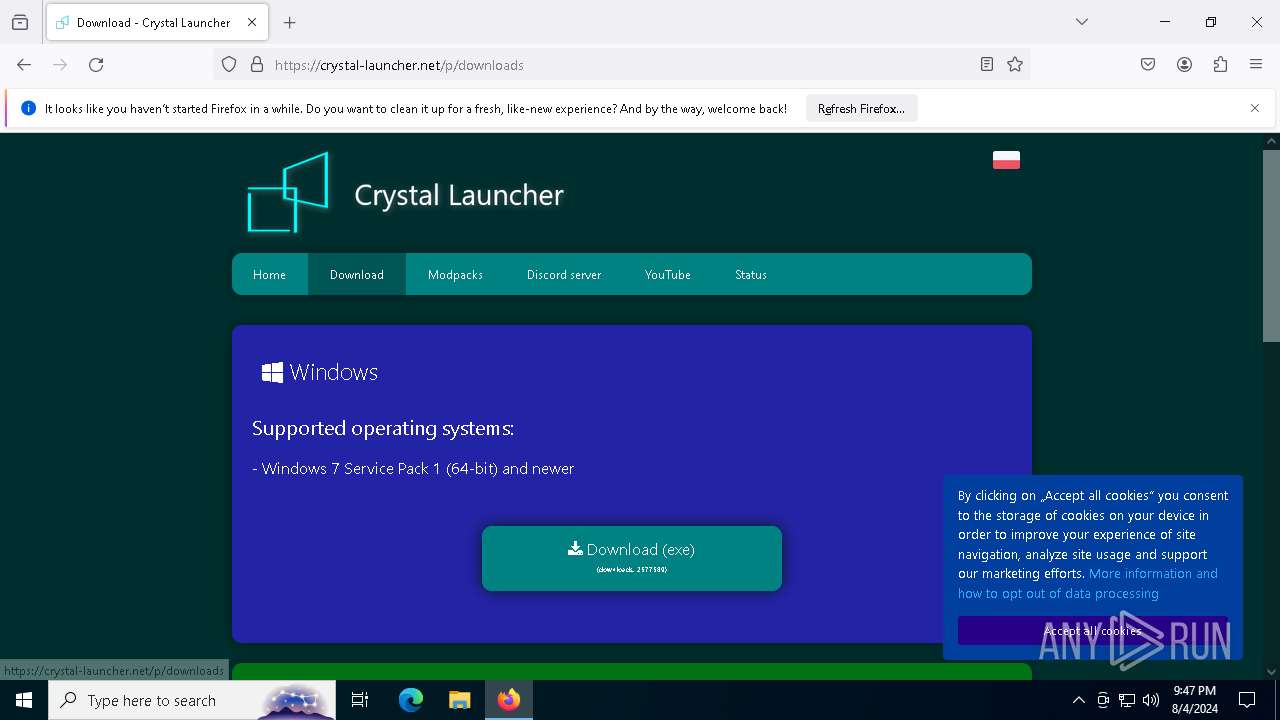
Task: Open the notification center icon
Action: click(1247, 700)
